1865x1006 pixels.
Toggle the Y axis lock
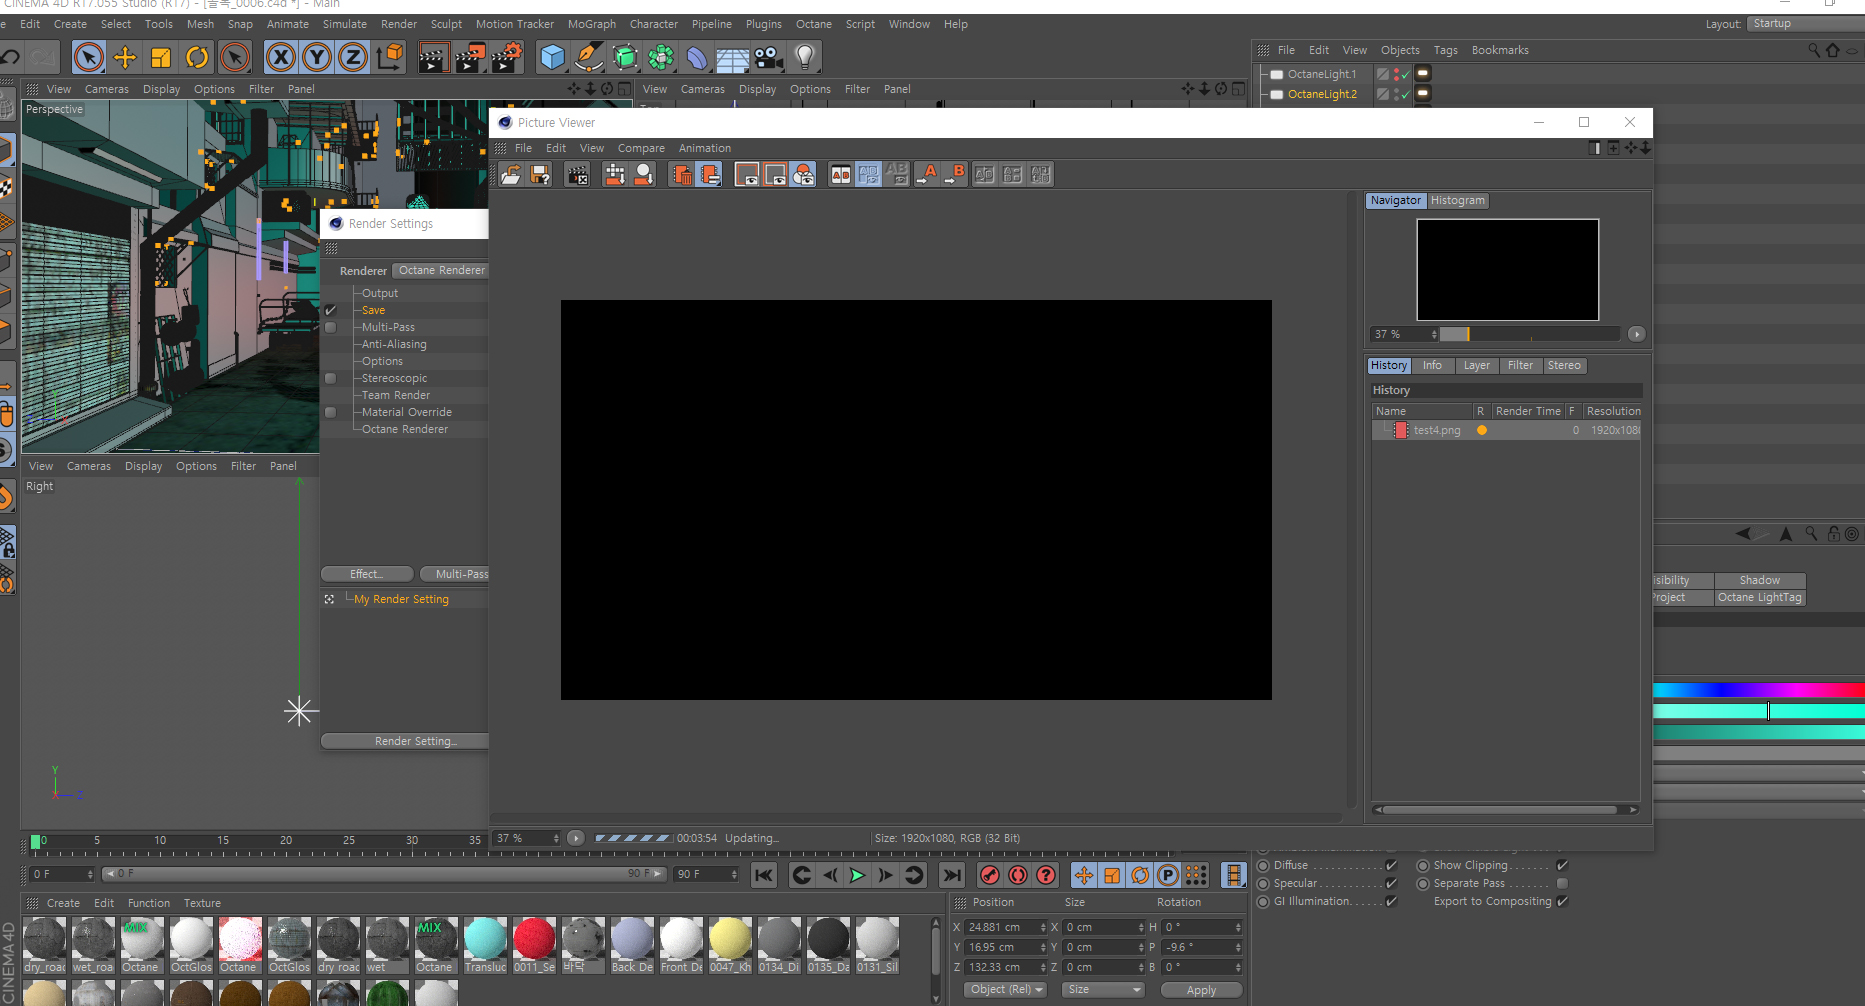[317, 58]
